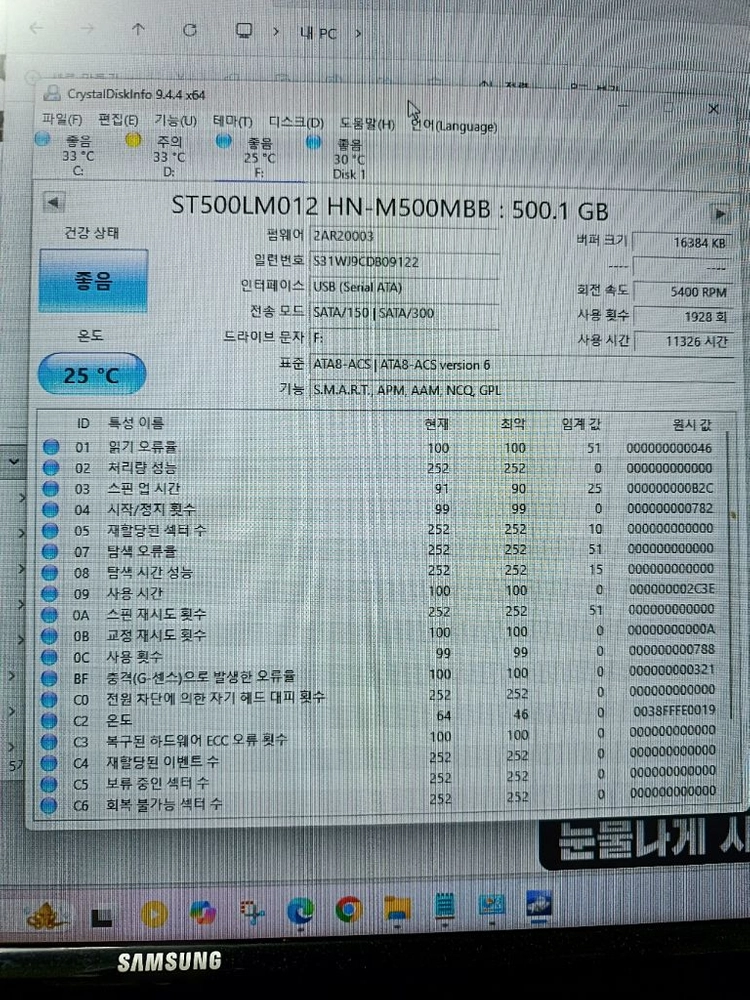750x1000 pixels.
Task: Click the status dot of 07 탐색 오류율
Action: pos(50,552)
